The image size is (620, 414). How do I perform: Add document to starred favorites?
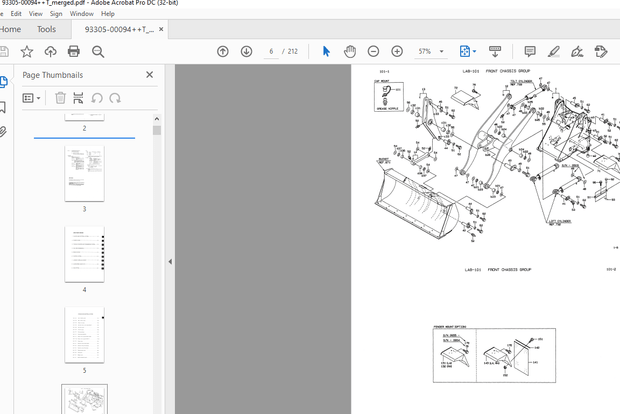point(27,51)
